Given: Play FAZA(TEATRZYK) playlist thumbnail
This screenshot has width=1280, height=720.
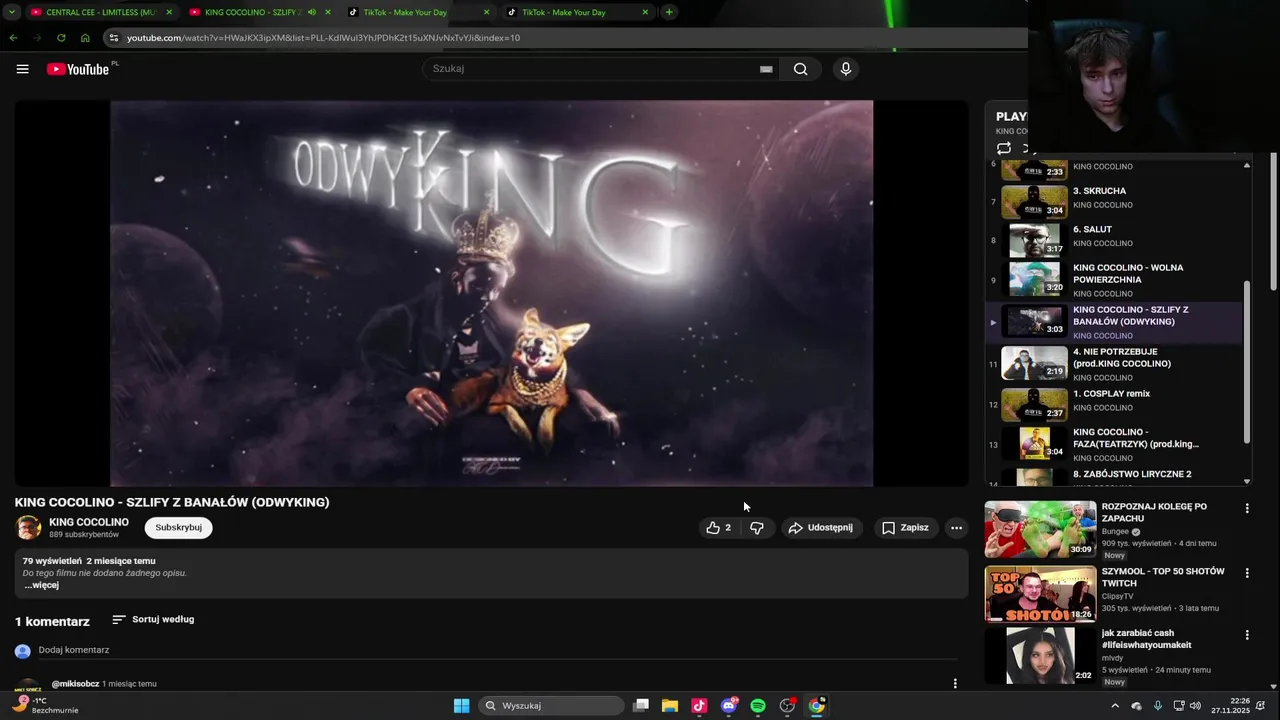Looking at the screenshot, I should [x=1035, y=443].
